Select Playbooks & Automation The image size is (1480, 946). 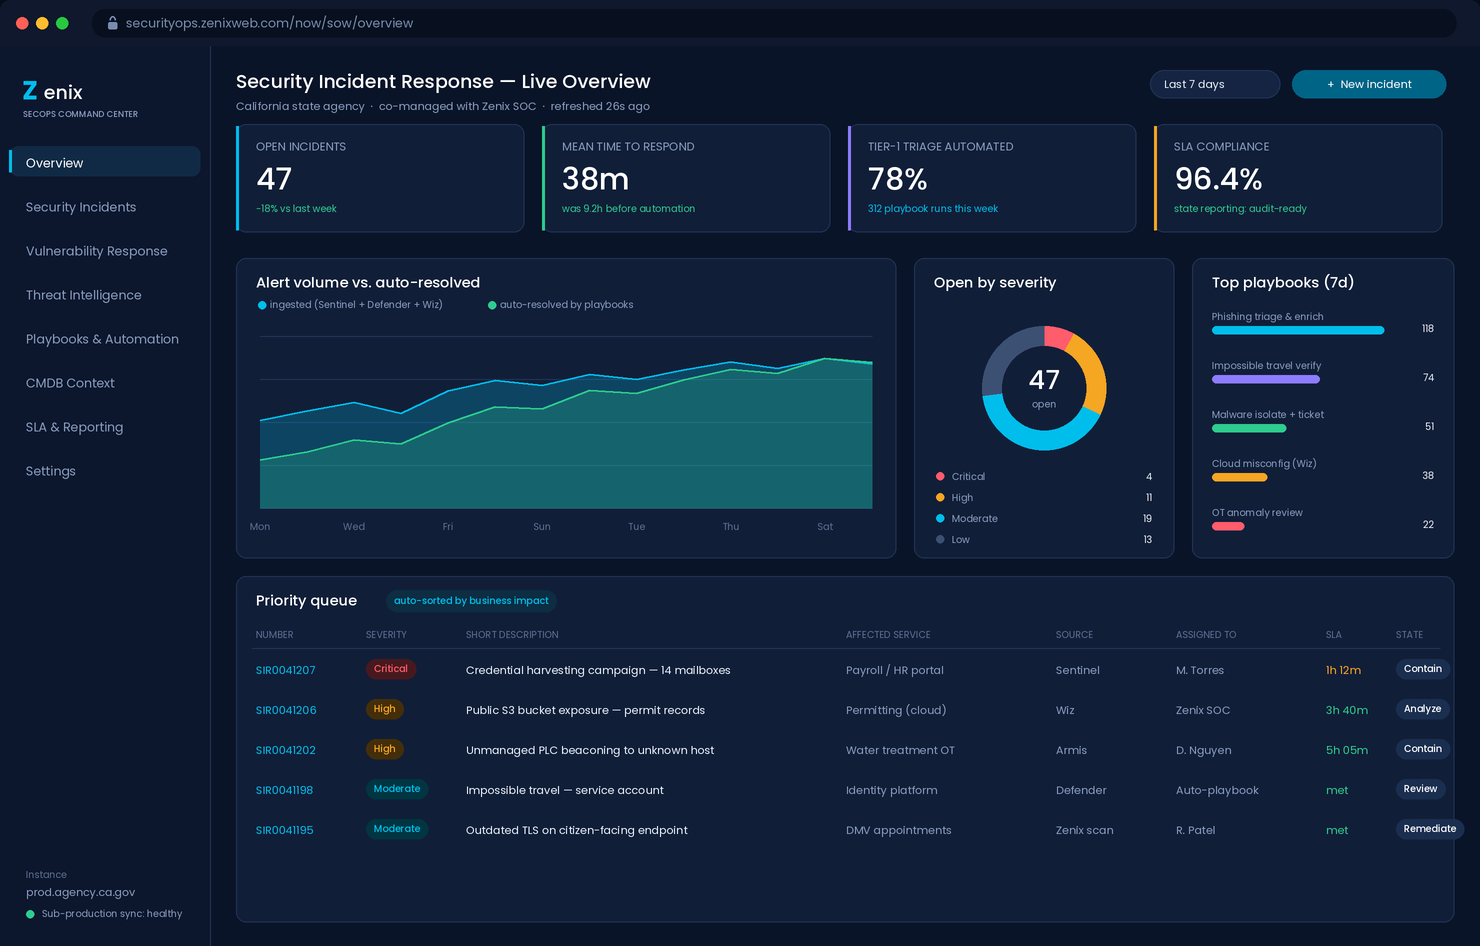click(102, 339)
